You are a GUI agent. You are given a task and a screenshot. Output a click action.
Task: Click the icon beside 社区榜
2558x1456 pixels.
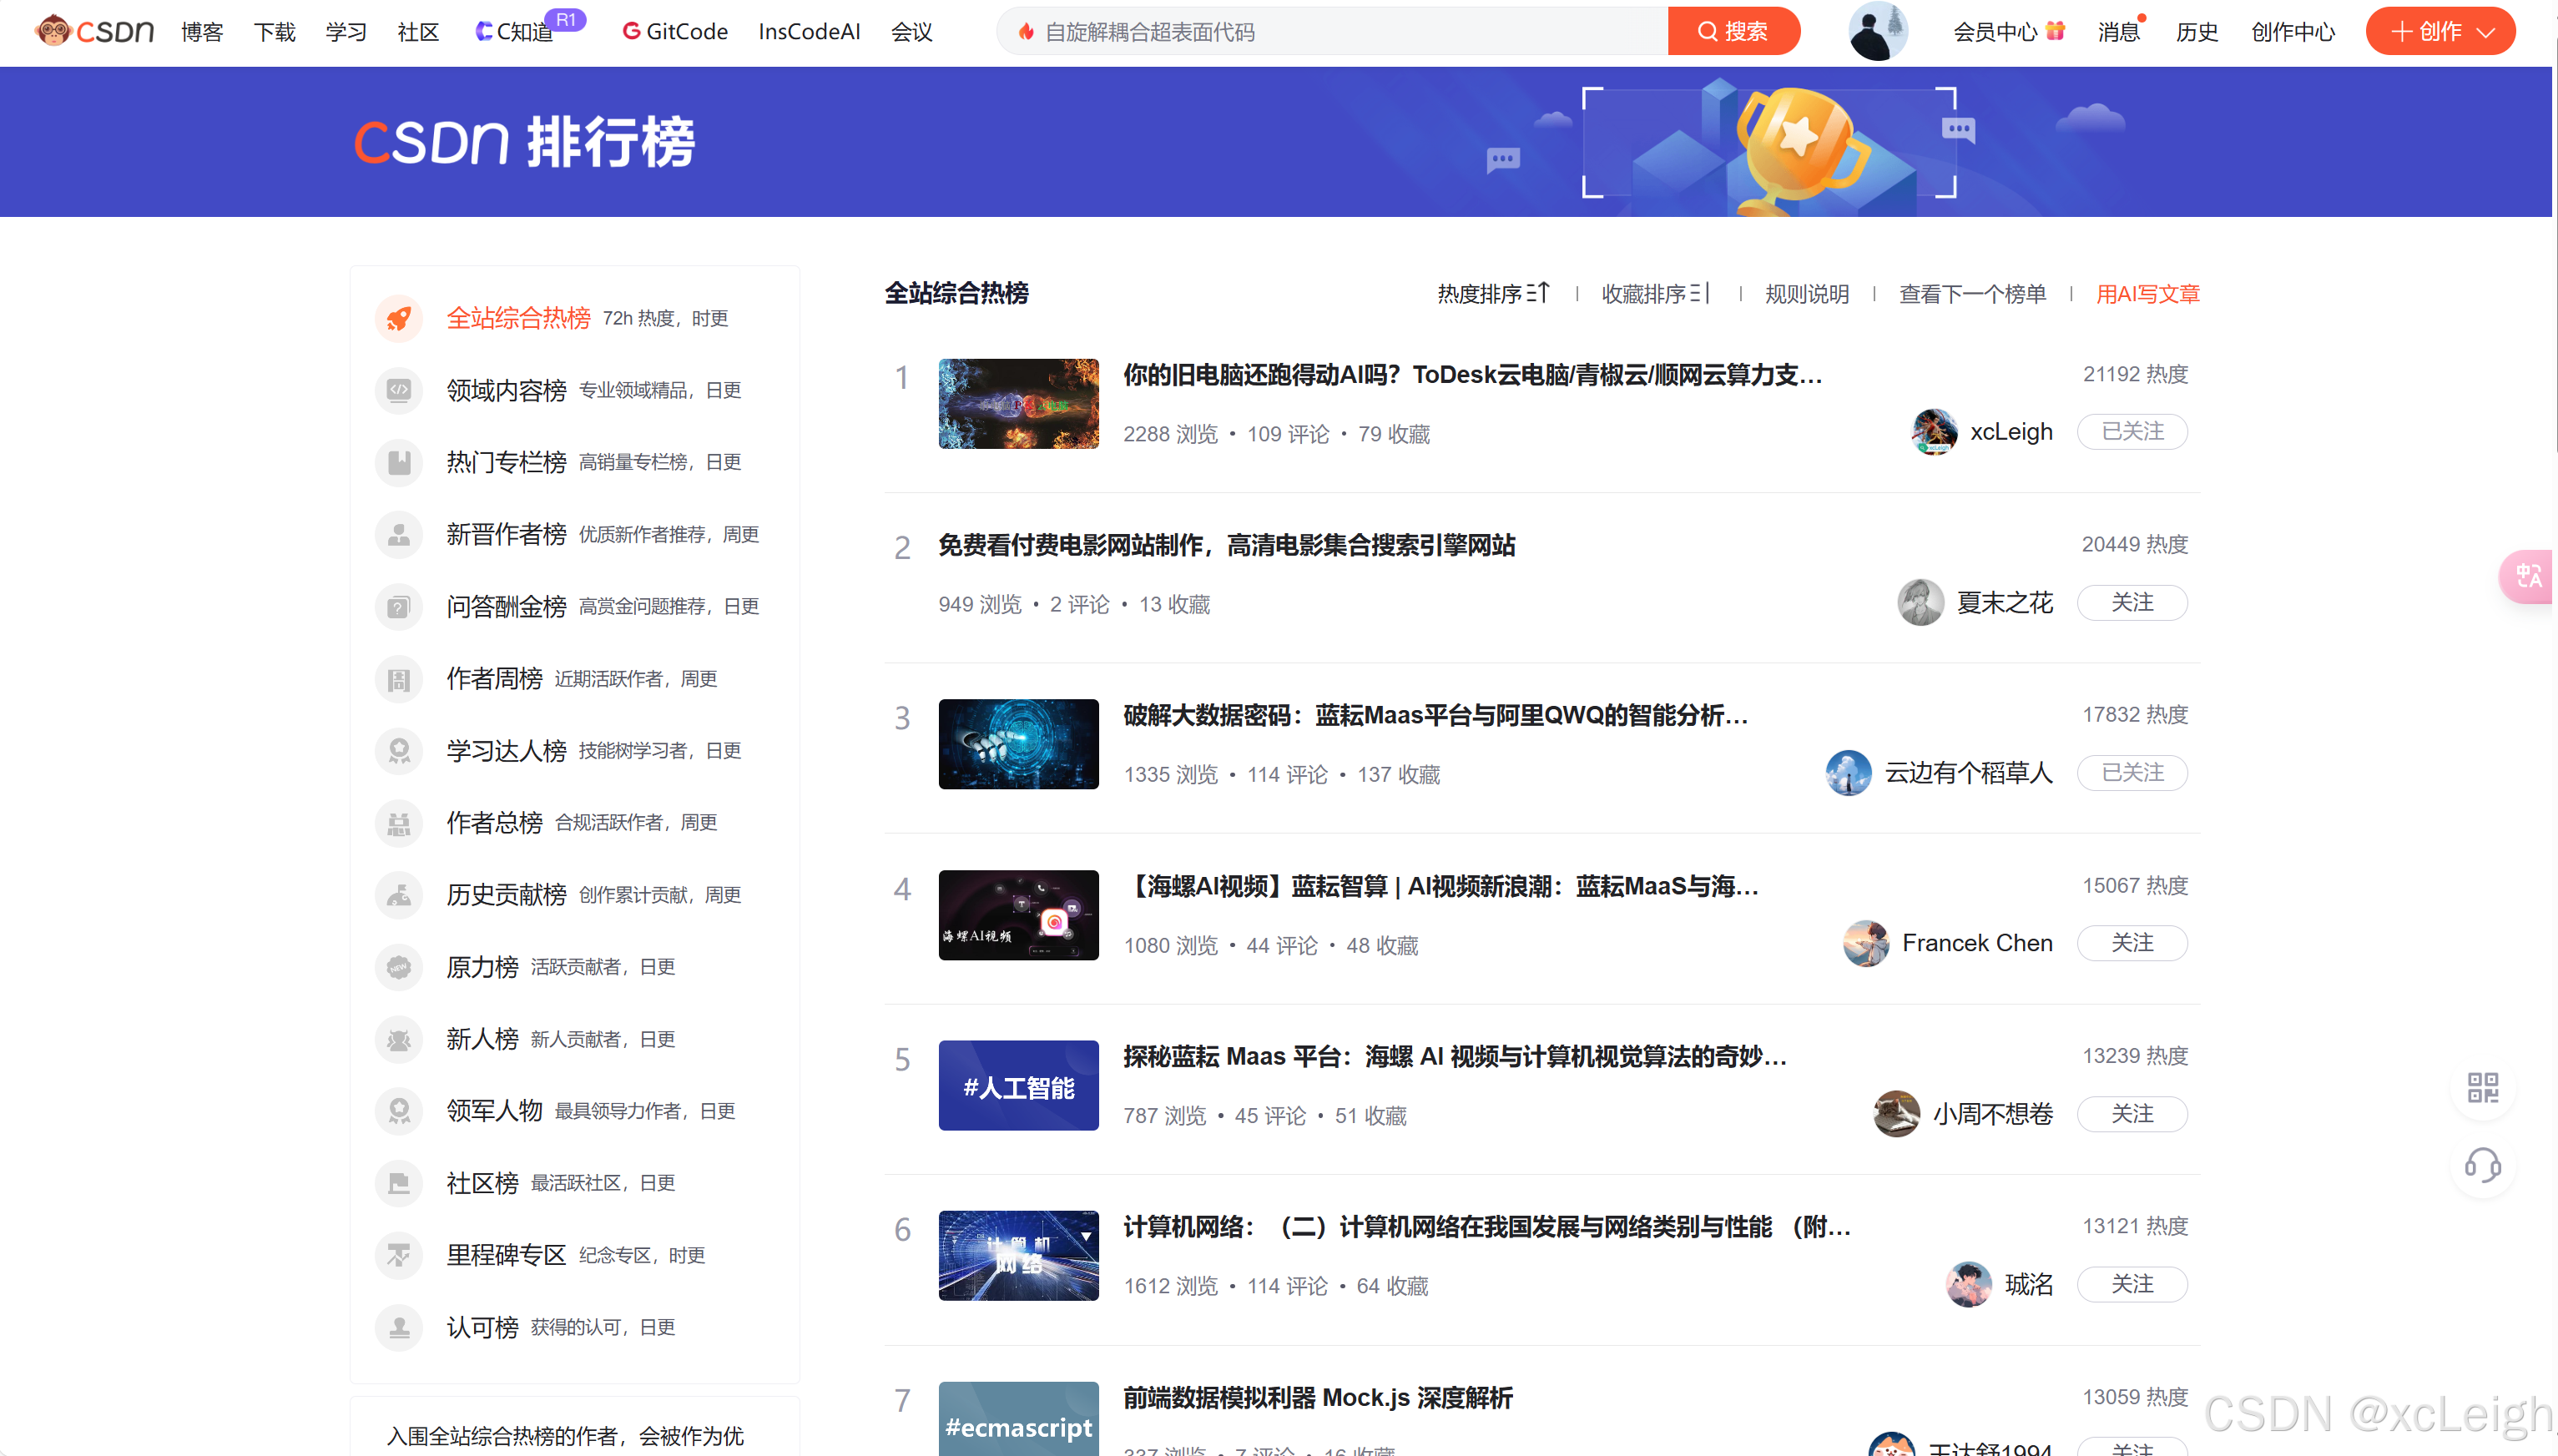click(x=398, y=1183)
